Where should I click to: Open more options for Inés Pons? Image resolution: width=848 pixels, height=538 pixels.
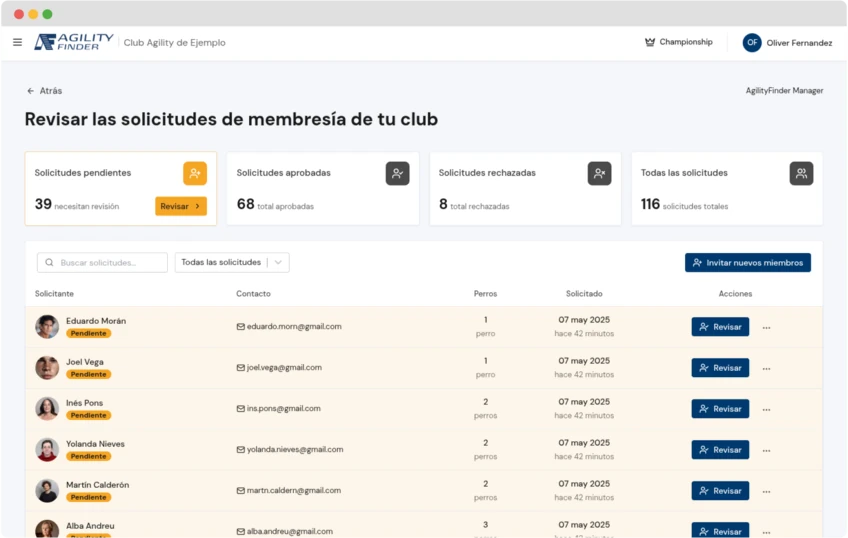[767, 409]
